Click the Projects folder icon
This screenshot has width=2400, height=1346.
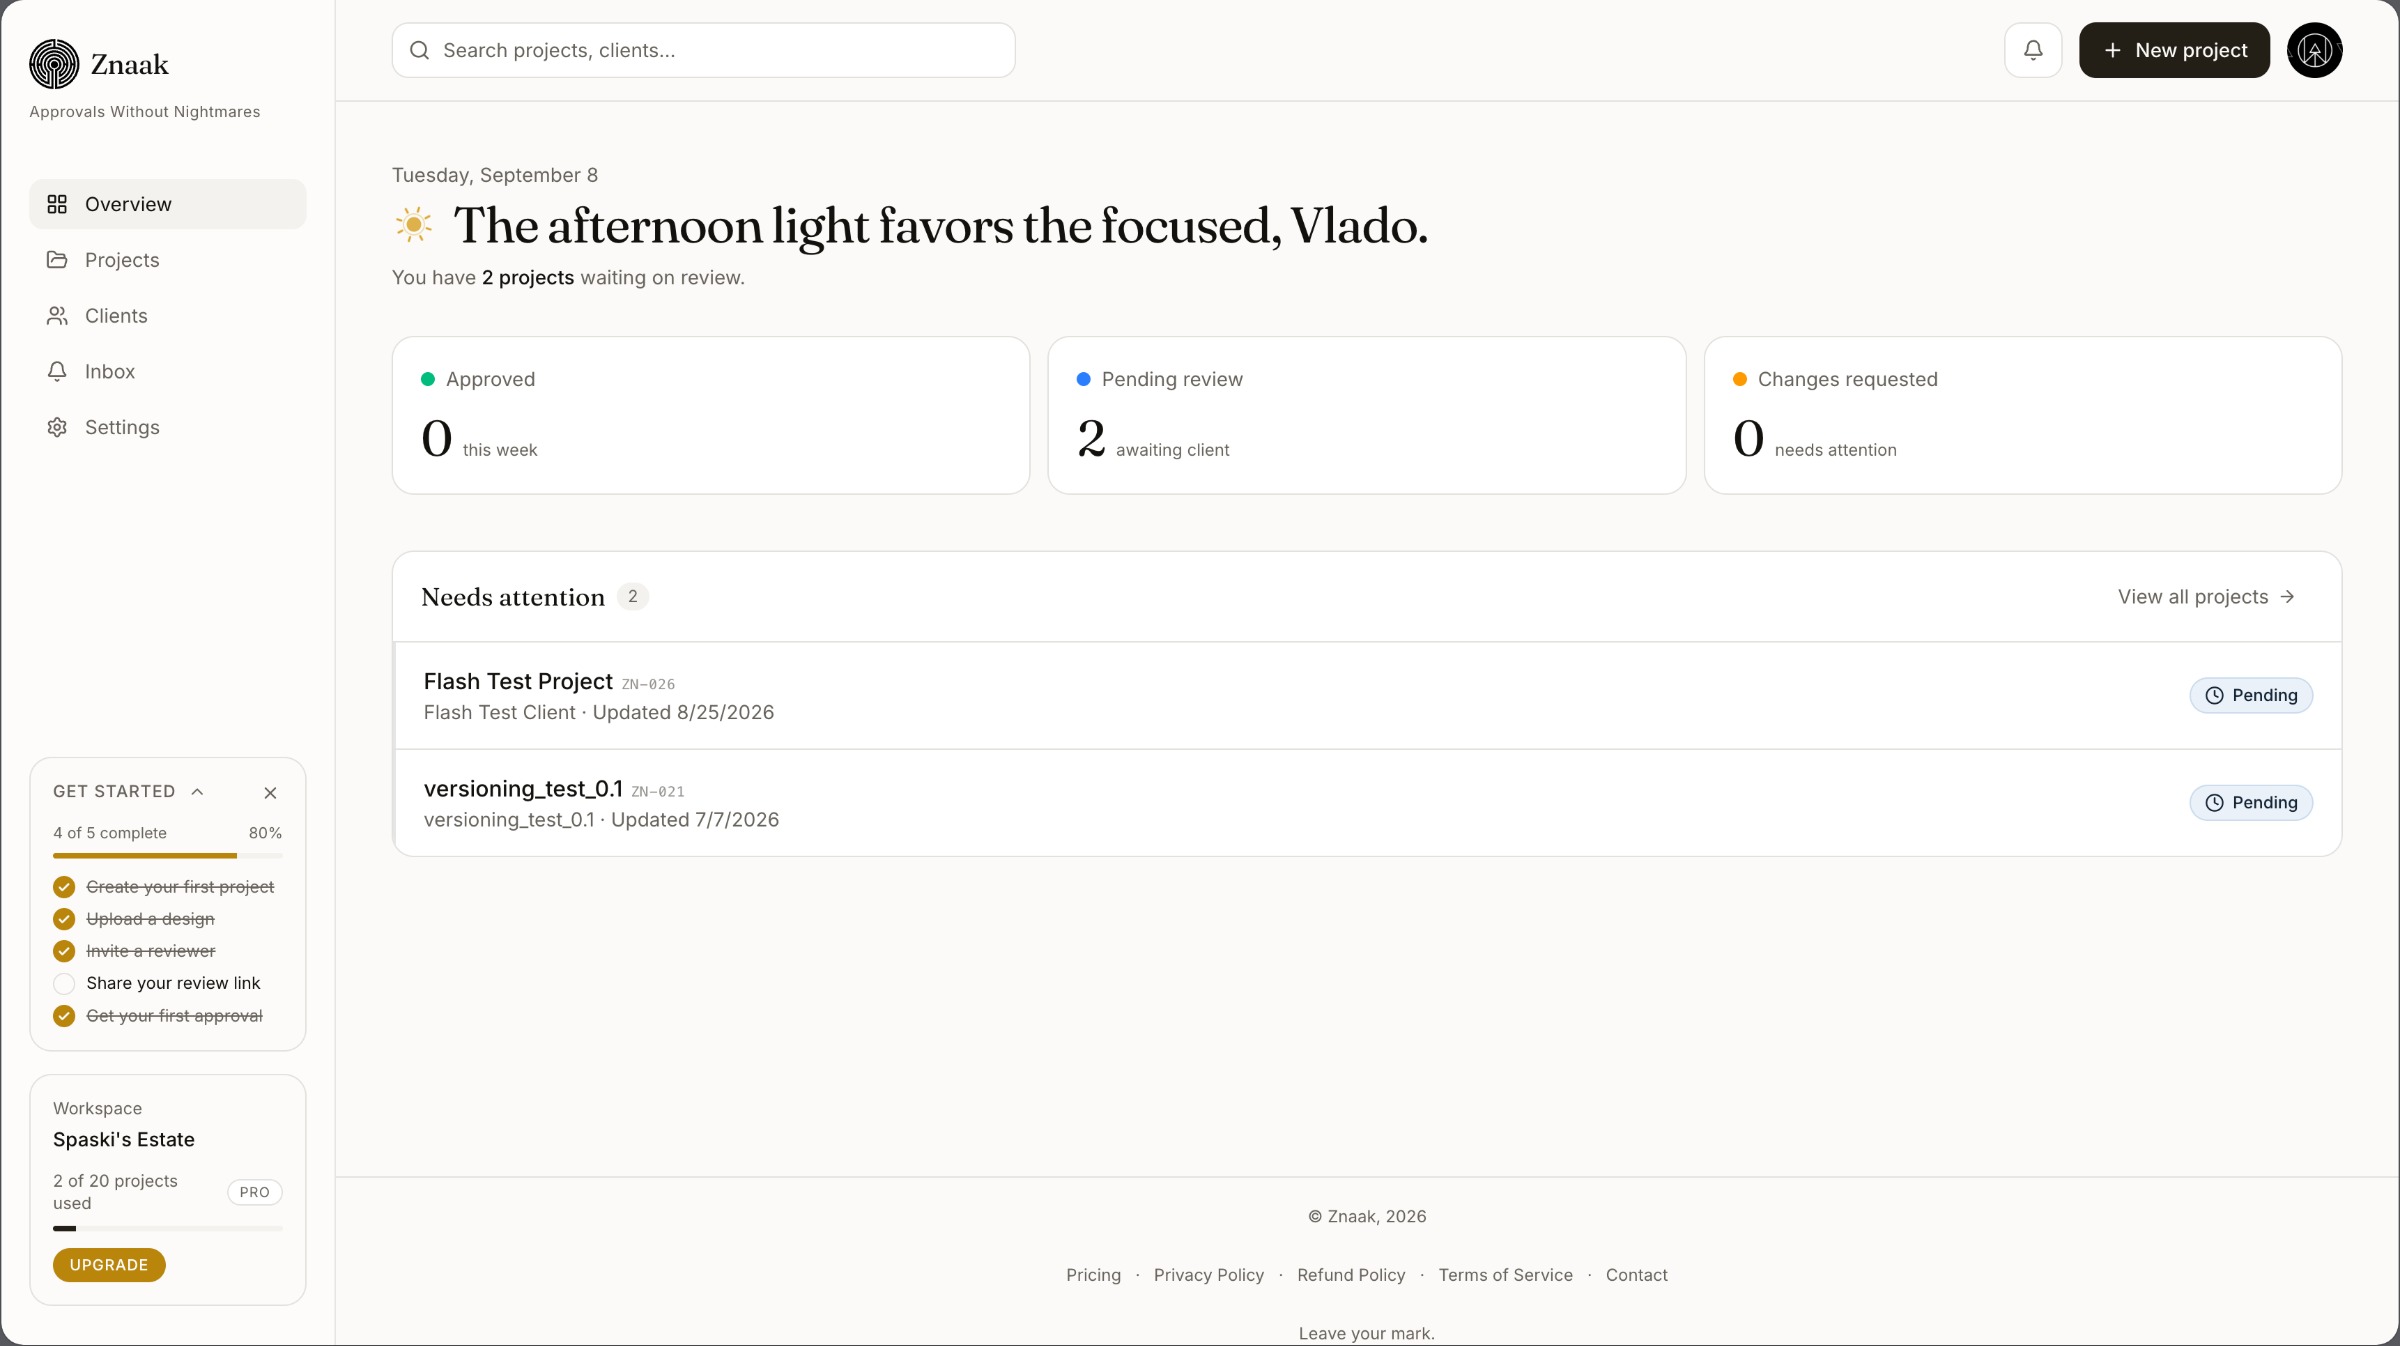[57, 260]
